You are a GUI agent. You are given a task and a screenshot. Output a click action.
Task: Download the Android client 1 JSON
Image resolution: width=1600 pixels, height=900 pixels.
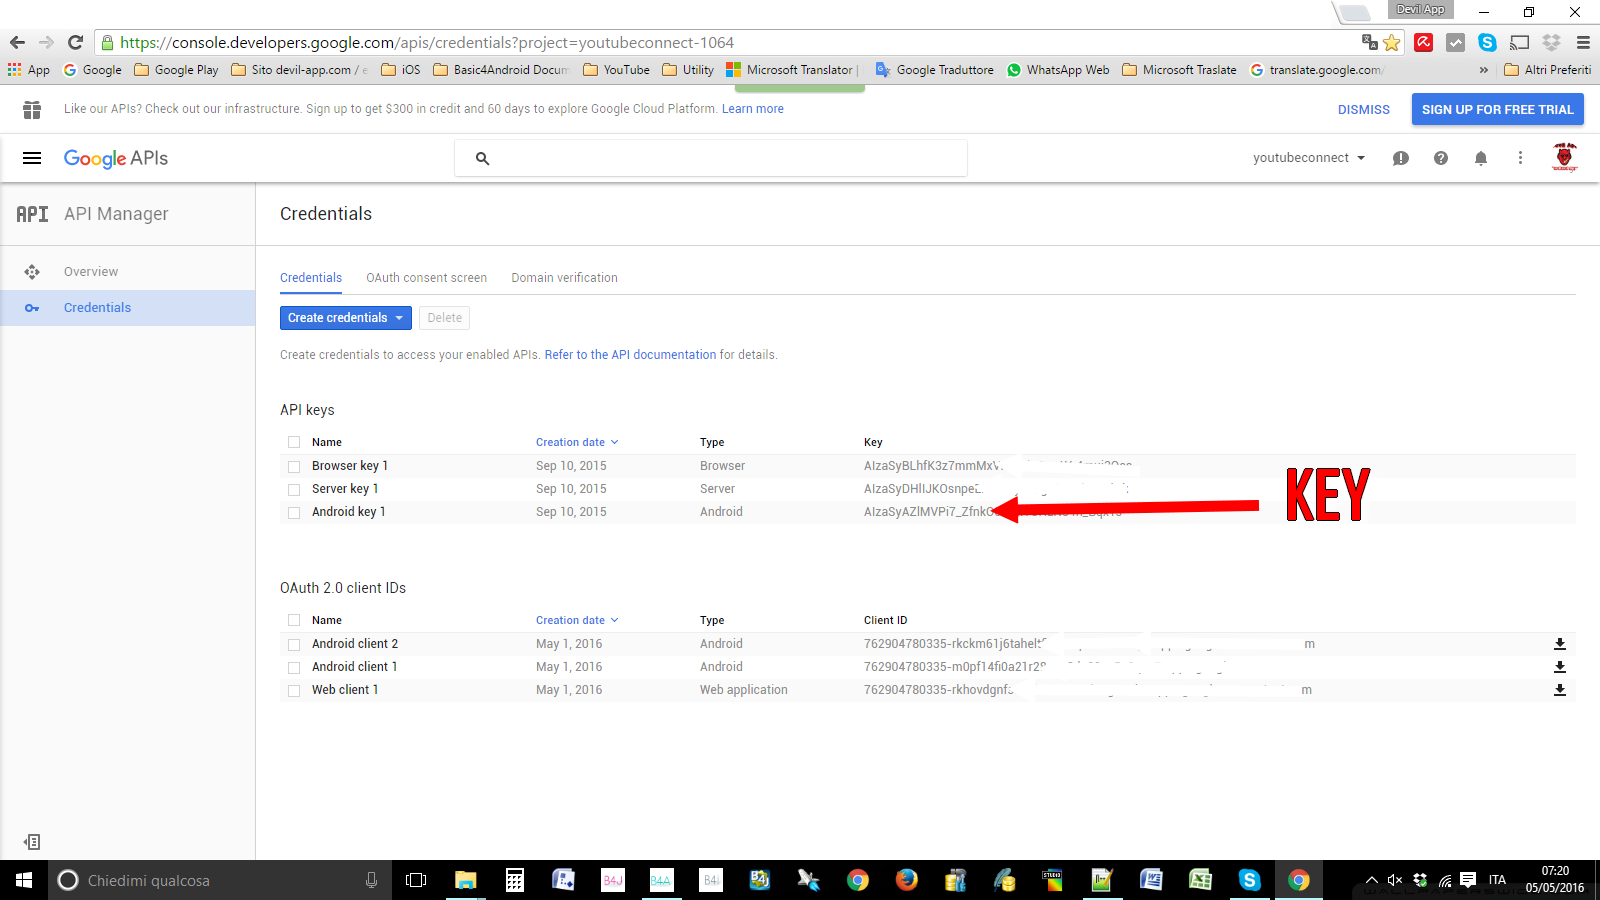1560,667
